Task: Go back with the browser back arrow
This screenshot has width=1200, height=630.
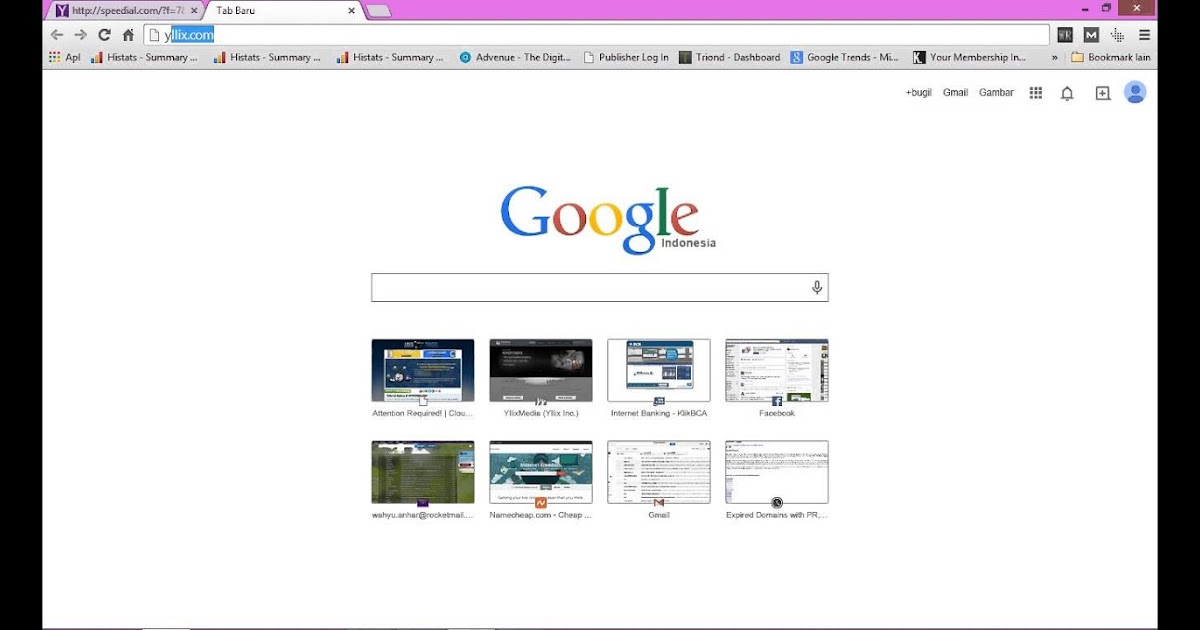Action: point(57,35)
